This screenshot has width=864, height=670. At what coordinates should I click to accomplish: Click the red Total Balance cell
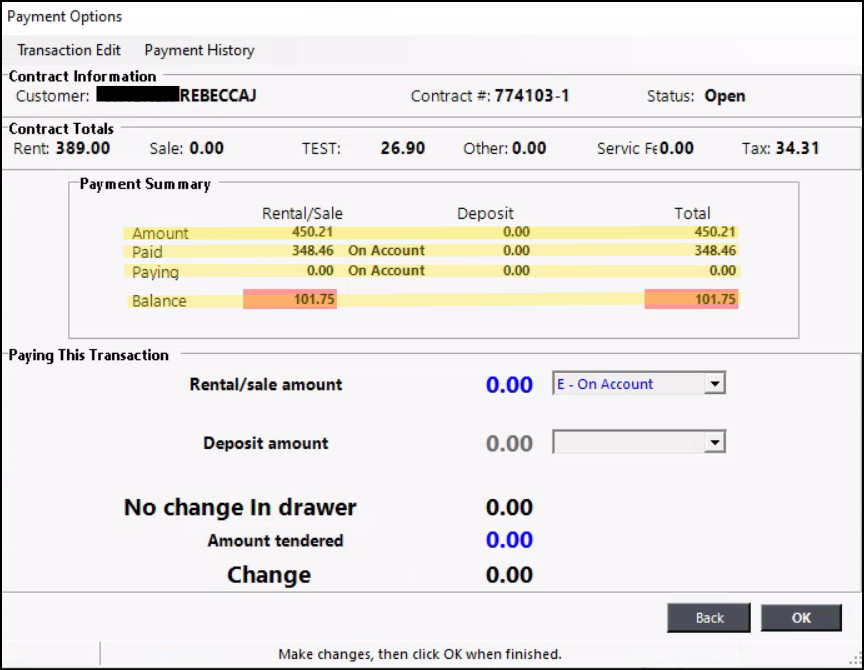692,299
